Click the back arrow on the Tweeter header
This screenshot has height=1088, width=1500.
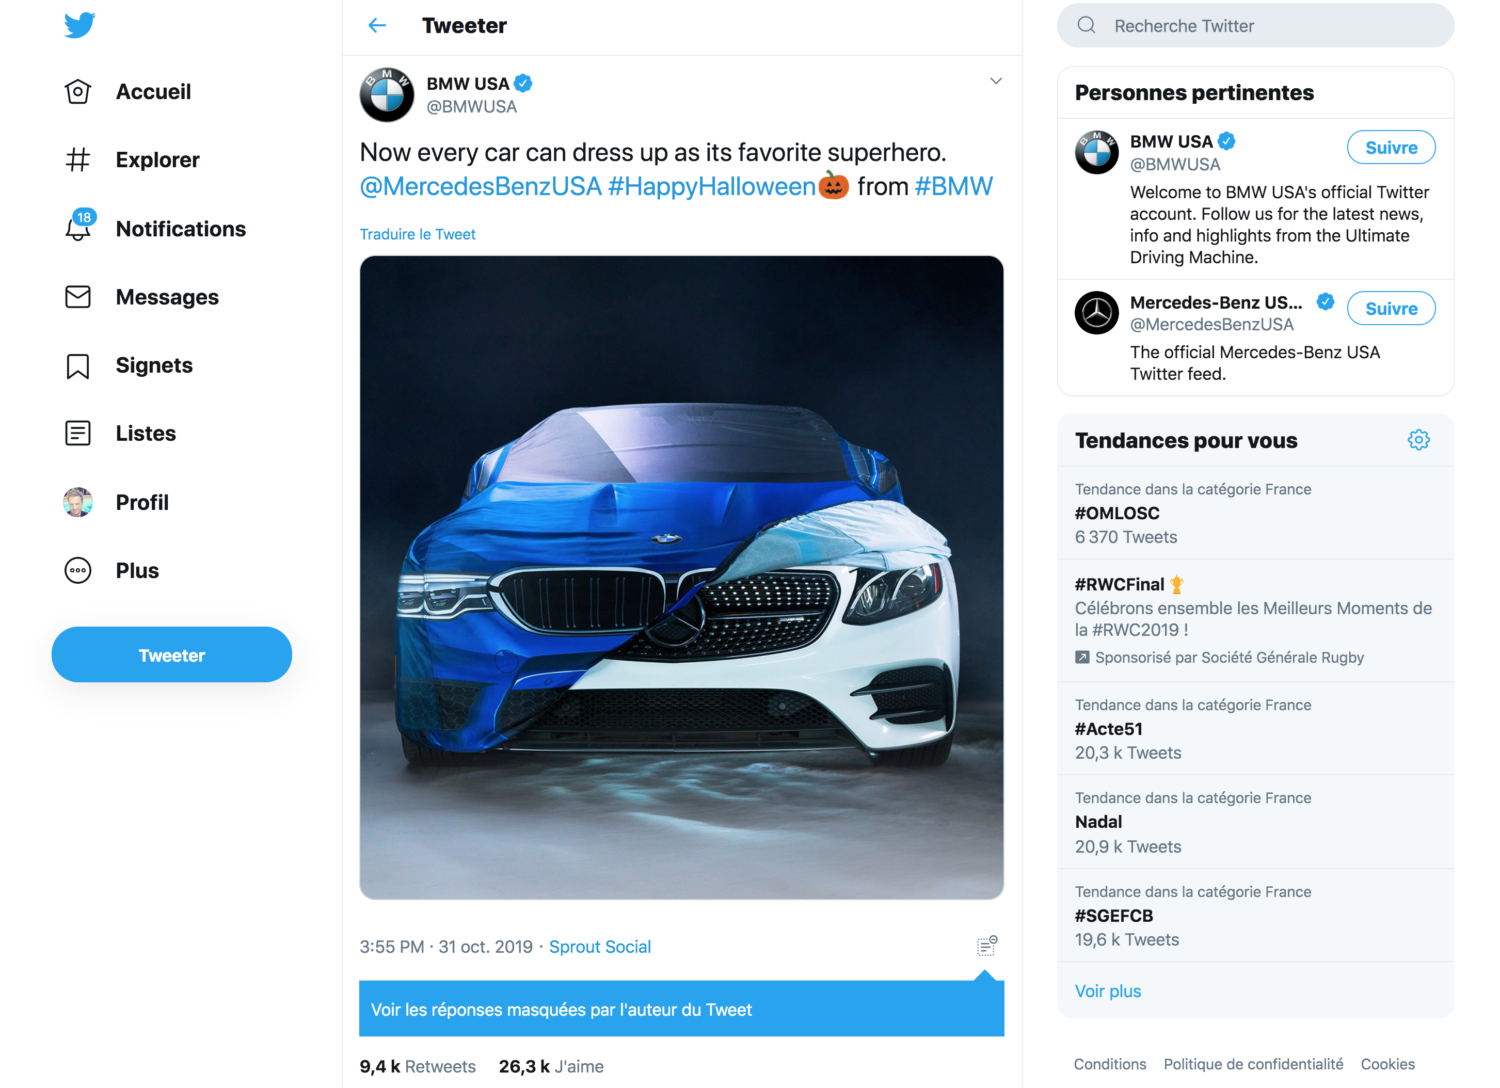pyautogui.click(x=377, y=25)
